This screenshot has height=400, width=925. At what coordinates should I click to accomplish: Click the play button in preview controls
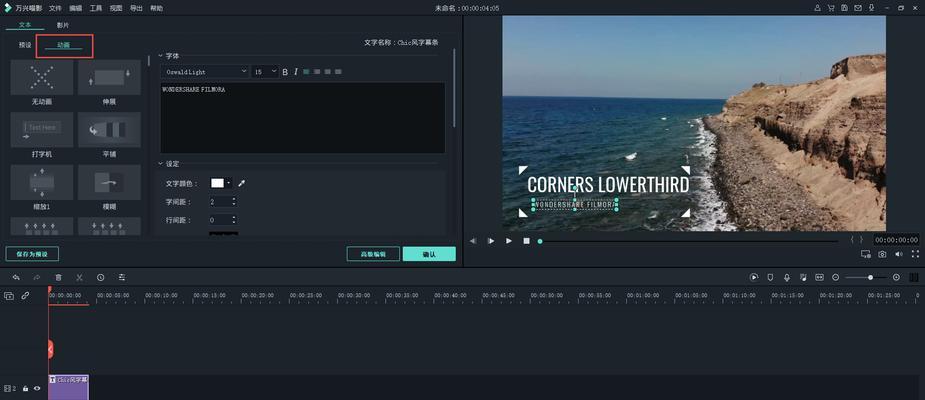(509, 241)
